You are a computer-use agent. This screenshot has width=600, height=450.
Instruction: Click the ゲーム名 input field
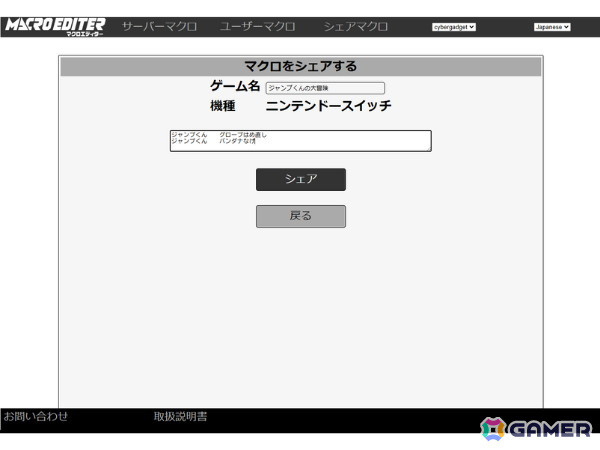[x=325, y=88]
